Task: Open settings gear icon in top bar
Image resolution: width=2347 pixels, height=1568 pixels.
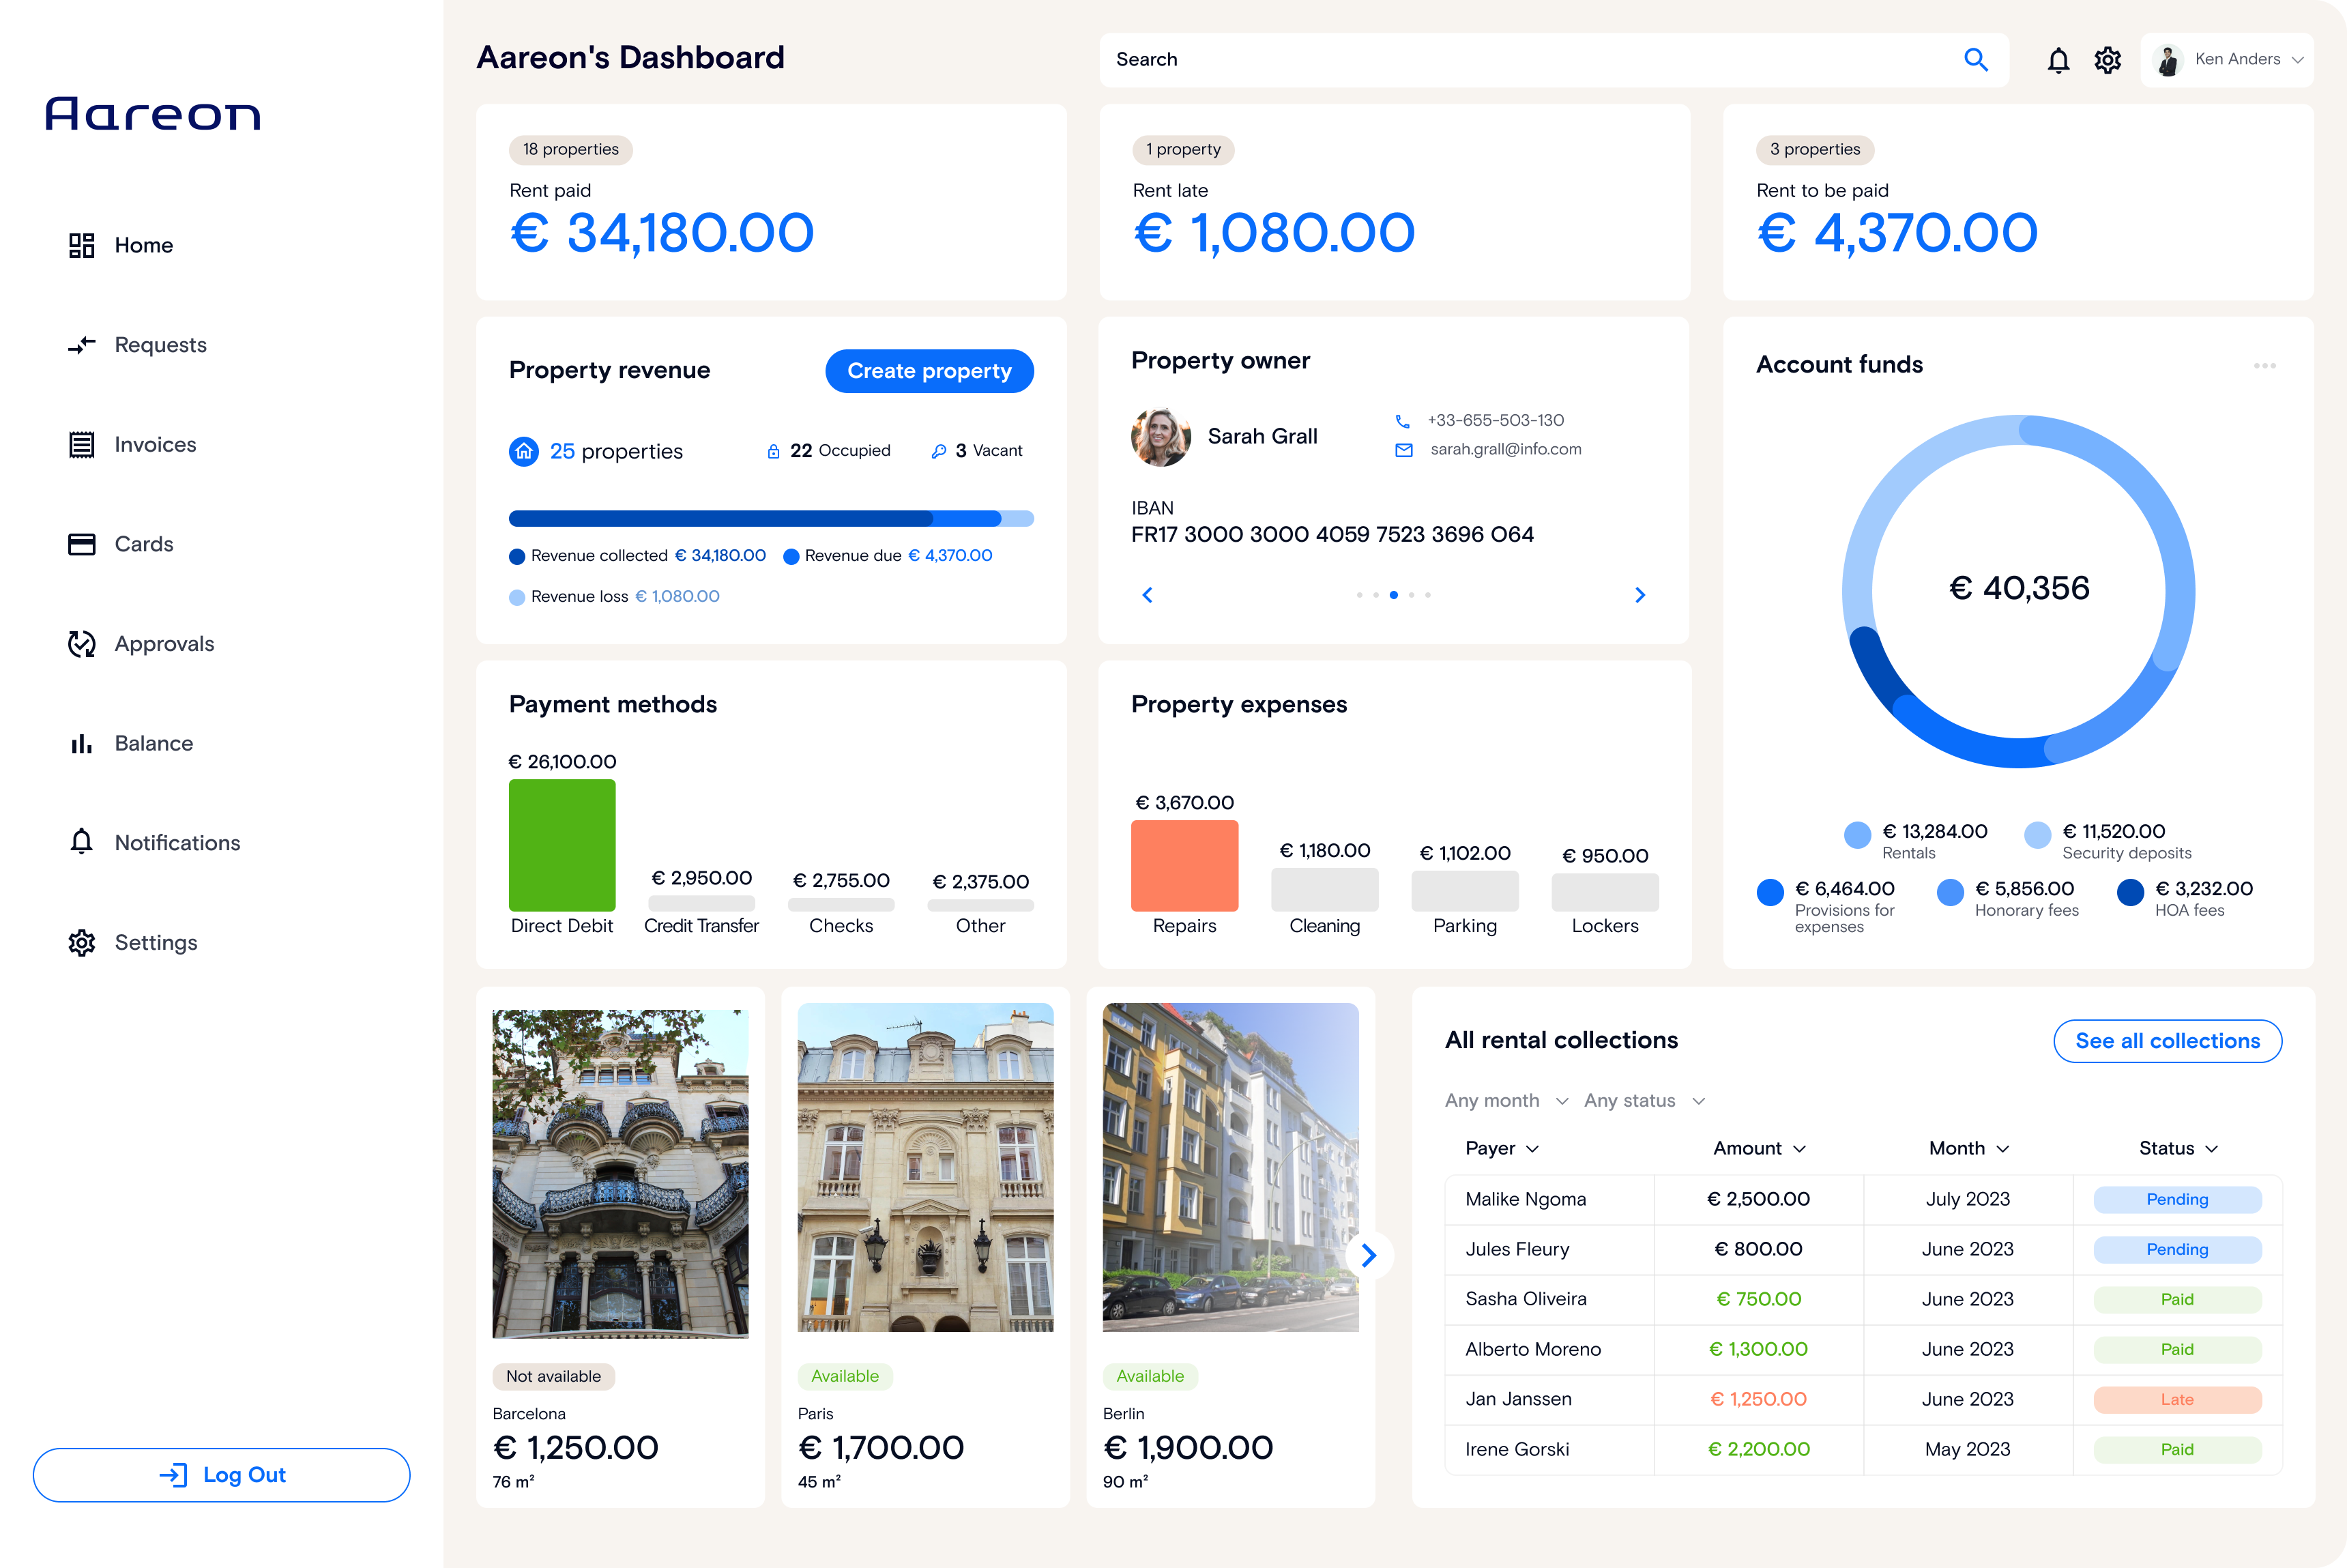Action: pos(2107,61)
